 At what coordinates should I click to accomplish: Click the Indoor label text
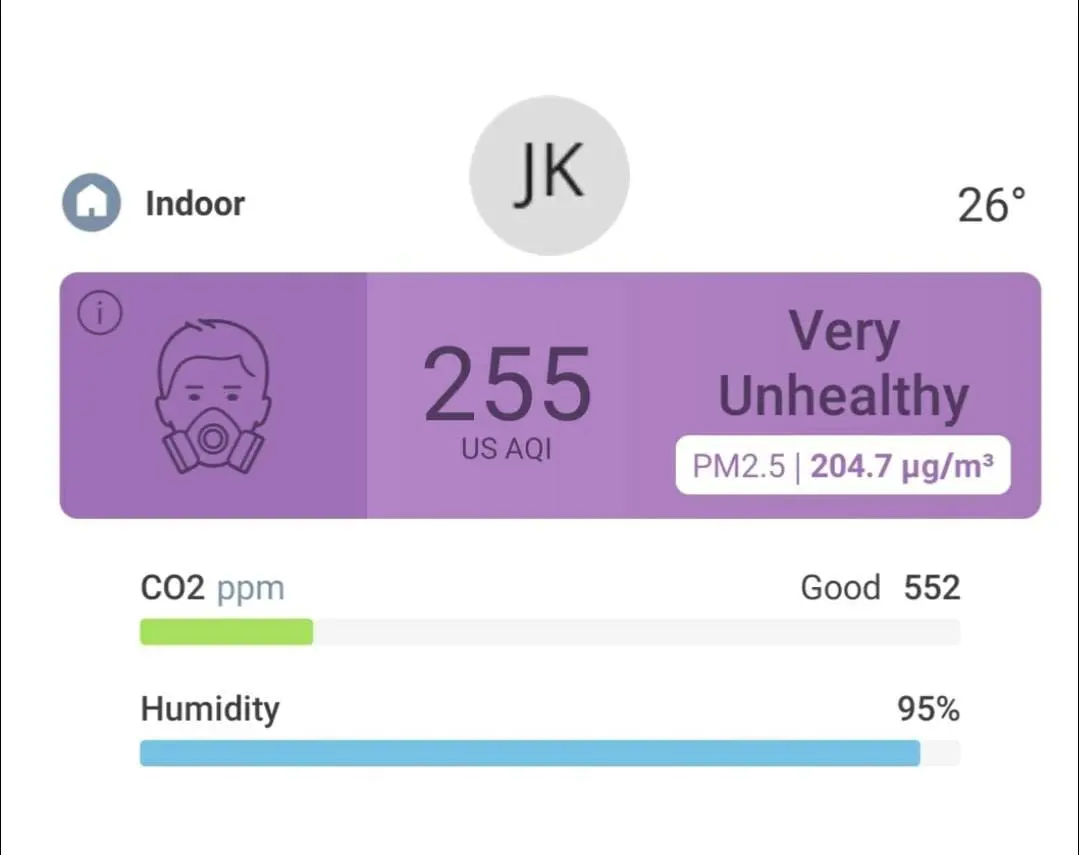[x=195, y=204]
